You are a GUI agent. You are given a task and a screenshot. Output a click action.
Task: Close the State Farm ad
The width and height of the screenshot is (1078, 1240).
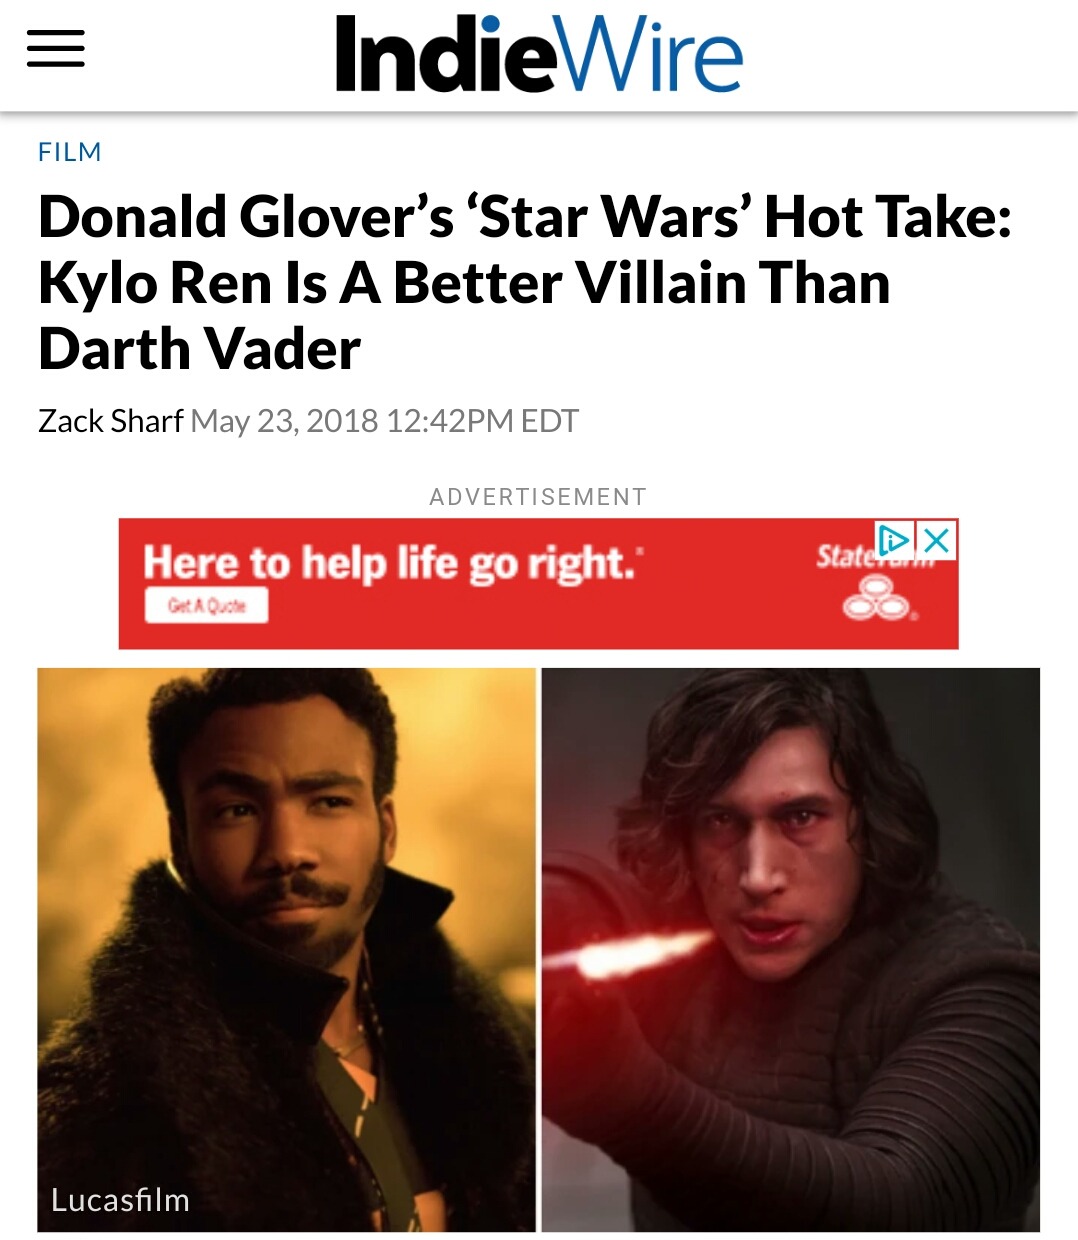(x=937, y=540)
